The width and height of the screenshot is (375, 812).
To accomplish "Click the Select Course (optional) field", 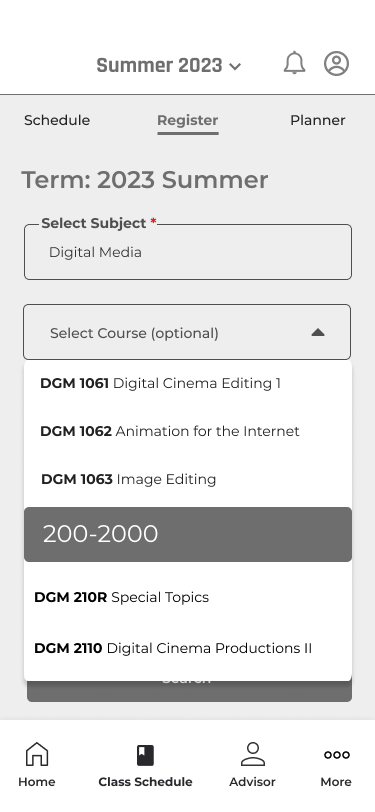I will point(187,332).
